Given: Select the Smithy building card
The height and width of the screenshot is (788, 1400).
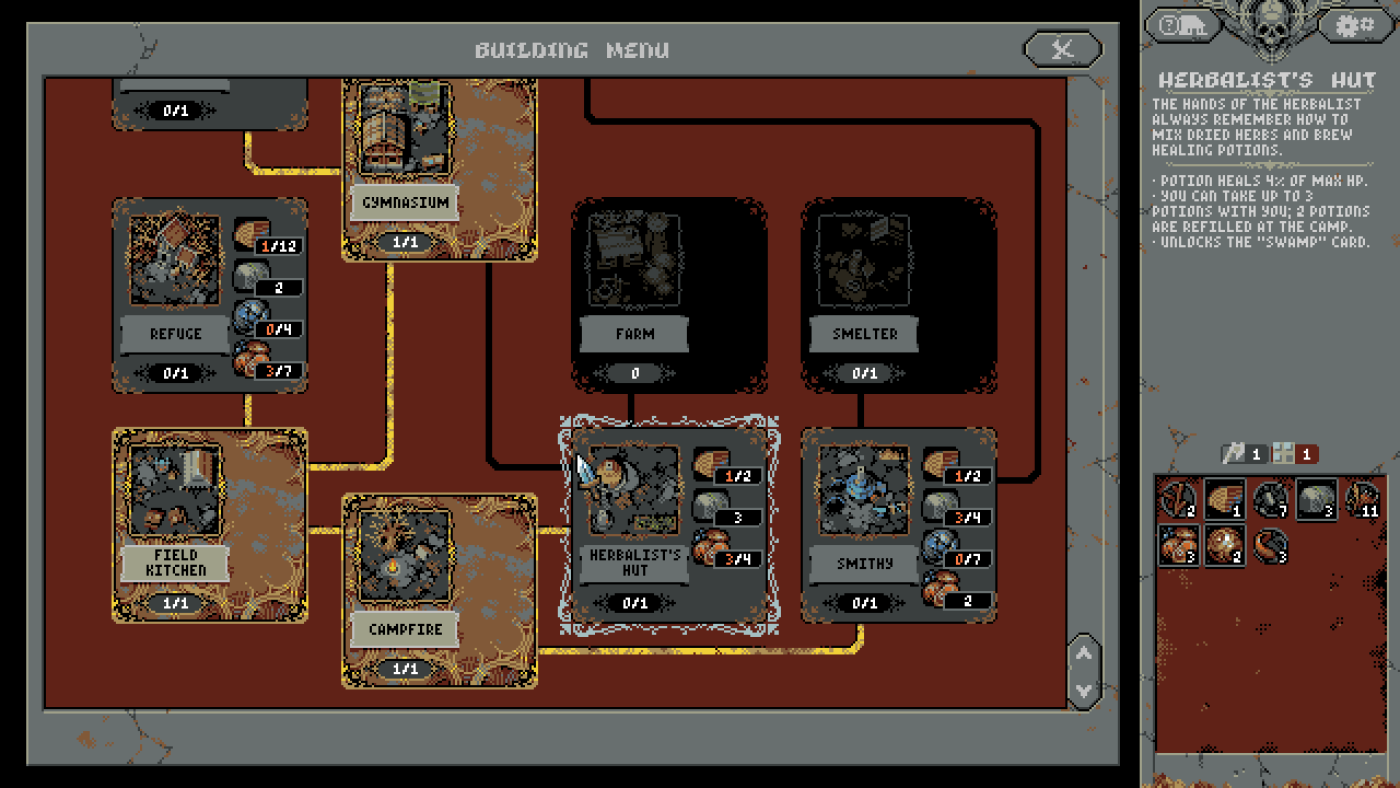Looking at the screenshot, I should 899,525.
